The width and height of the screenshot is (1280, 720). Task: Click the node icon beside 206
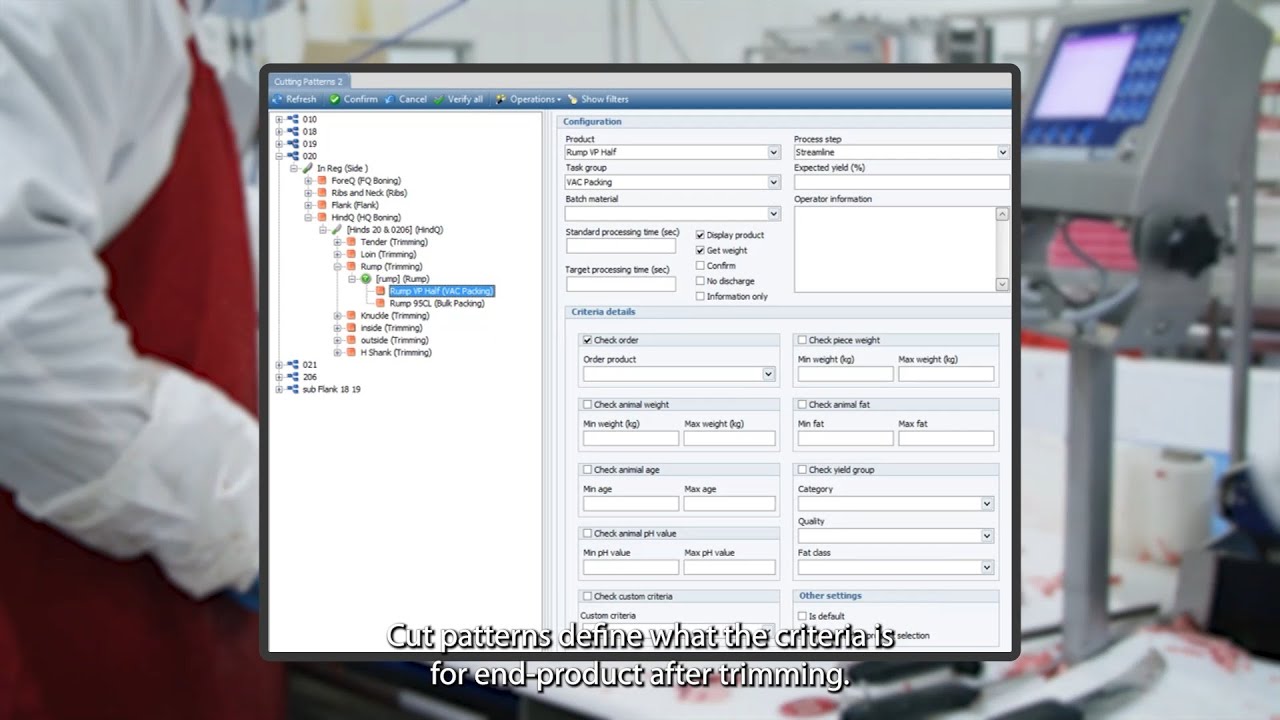point(293,377)
